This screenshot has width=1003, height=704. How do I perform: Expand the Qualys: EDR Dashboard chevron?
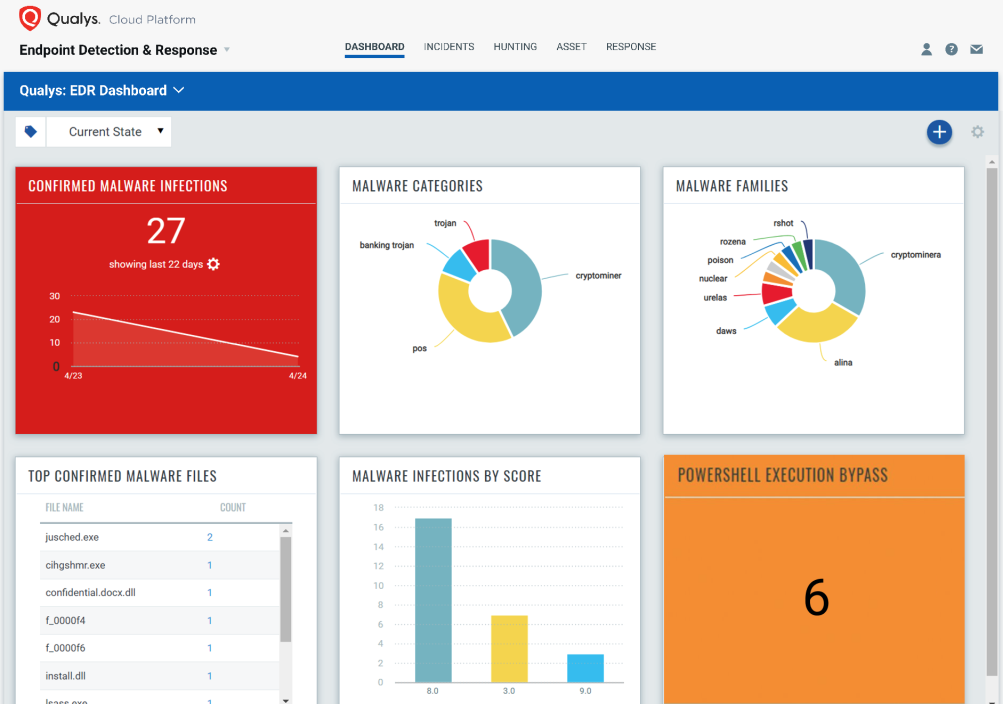click(x=179, y=90)
